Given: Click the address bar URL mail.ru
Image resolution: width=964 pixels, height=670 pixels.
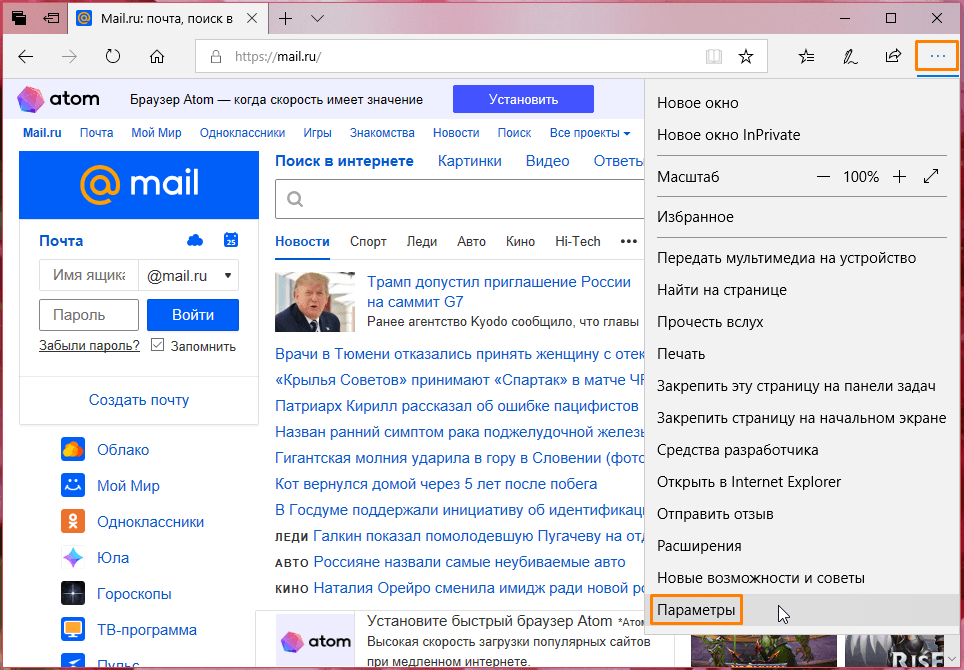Looking at the screenshot, I should (278, 57).
